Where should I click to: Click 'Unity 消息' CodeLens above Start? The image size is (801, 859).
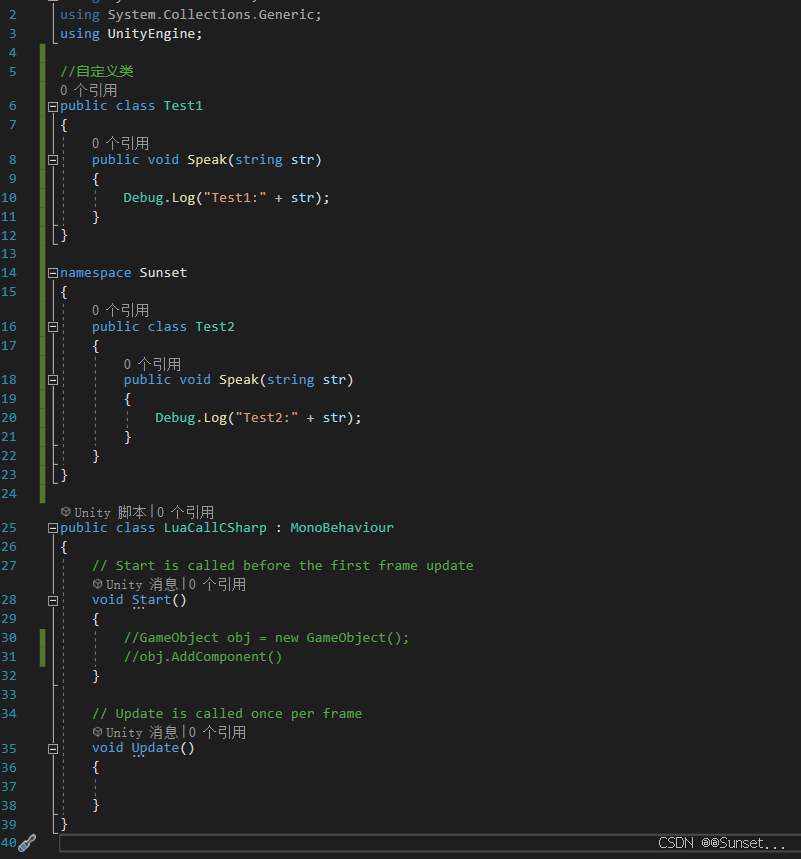[x=142, y=585]
